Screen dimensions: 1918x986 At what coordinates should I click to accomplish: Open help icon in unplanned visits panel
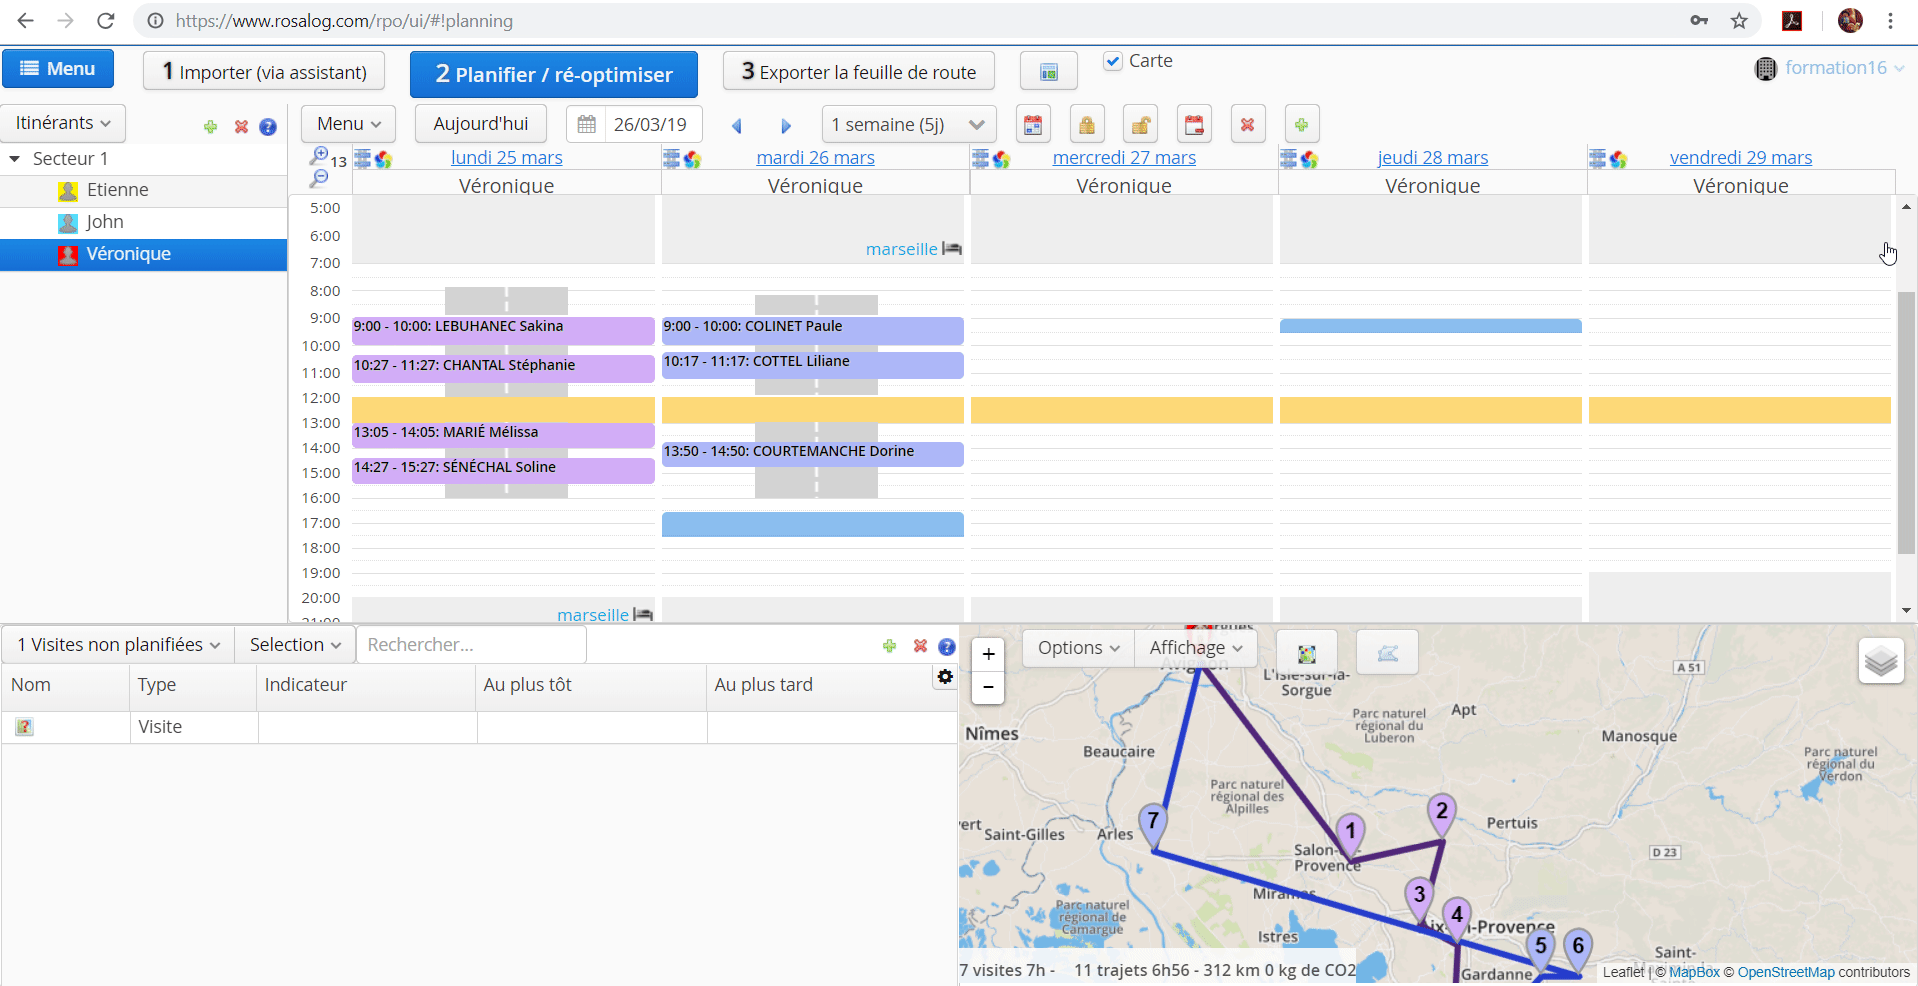click(947, 646)
